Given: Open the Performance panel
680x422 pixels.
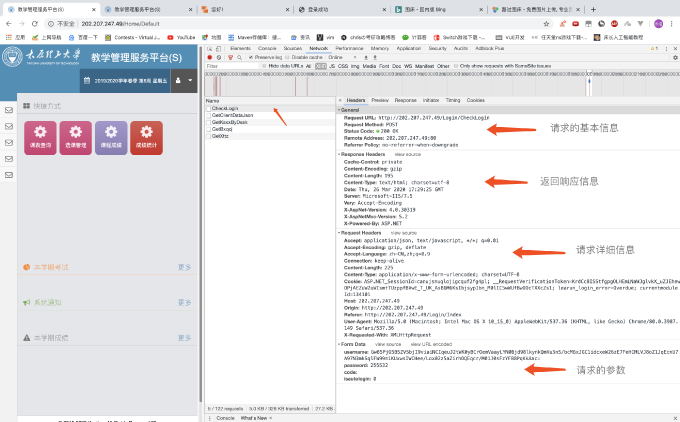Looking at the screenshot, I should coord(350,49).
